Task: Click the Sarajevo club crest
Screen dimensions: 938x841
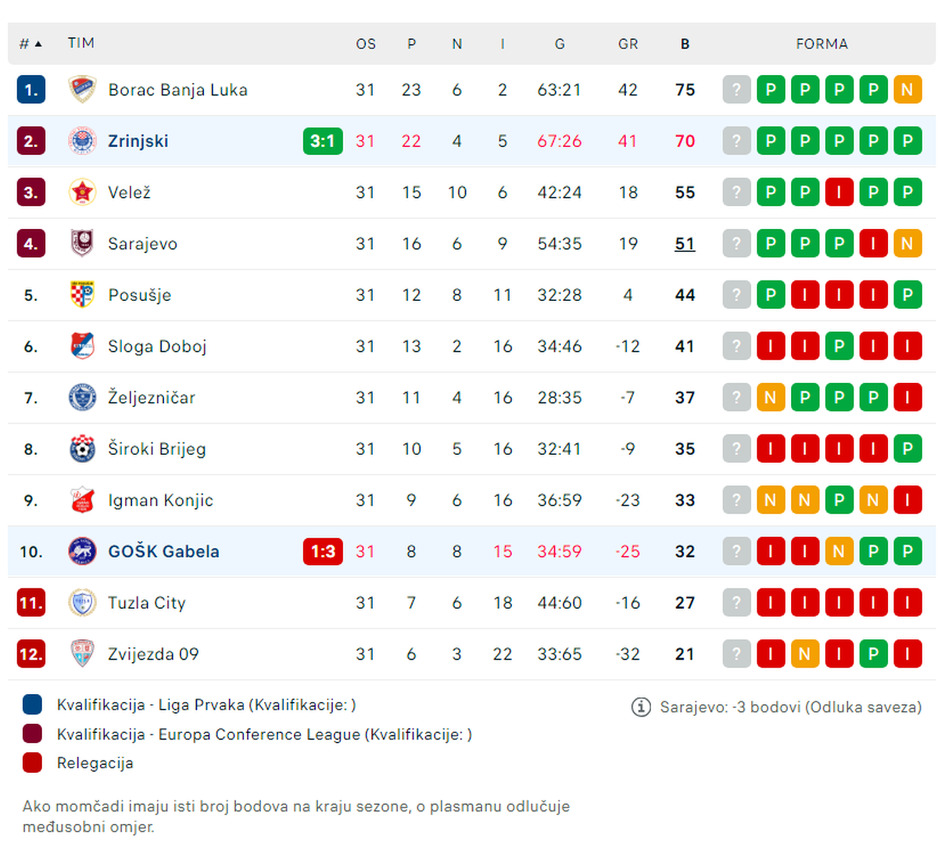Action: coord(82,244)
